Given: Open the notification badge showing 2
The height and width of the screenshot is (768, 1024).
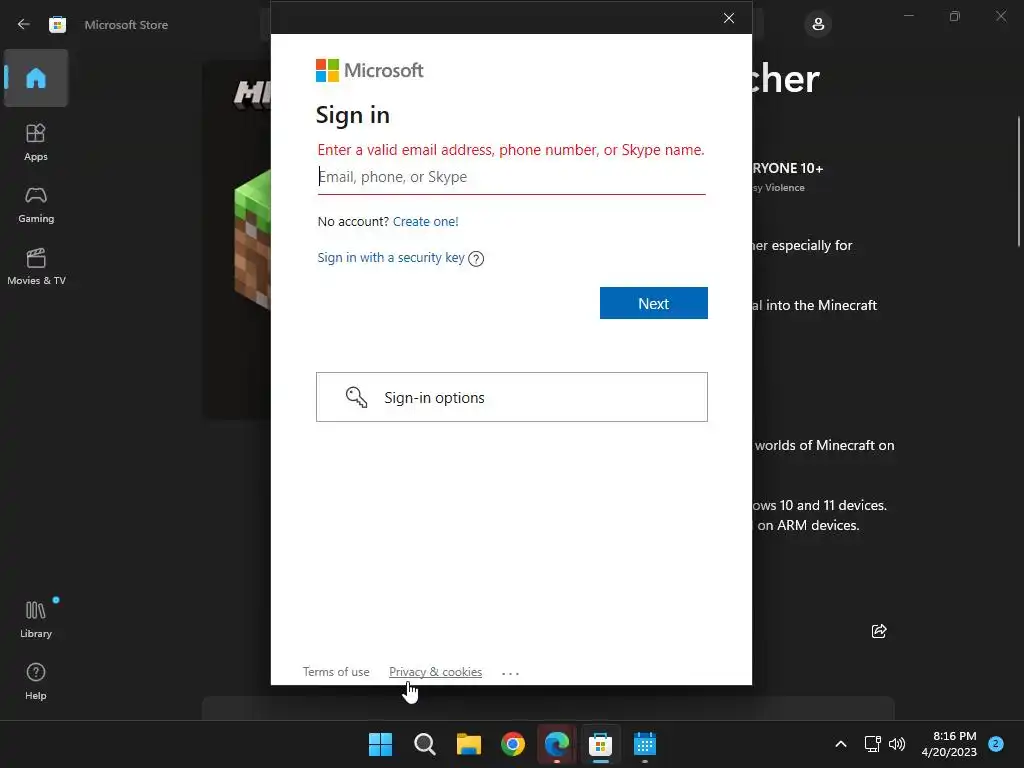Looking at the screenshot, I should 996,743.
